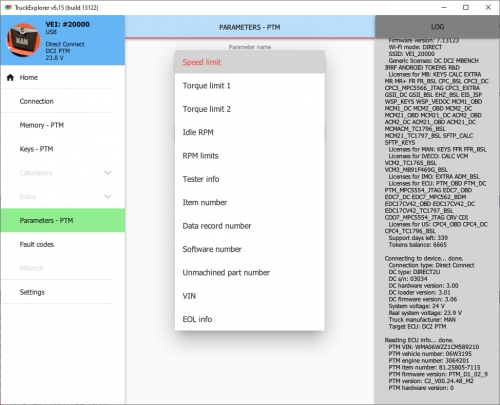This screenshot has width=500, height=405.
Task: Select Idle RPM parameter
Action: (250, 132)
